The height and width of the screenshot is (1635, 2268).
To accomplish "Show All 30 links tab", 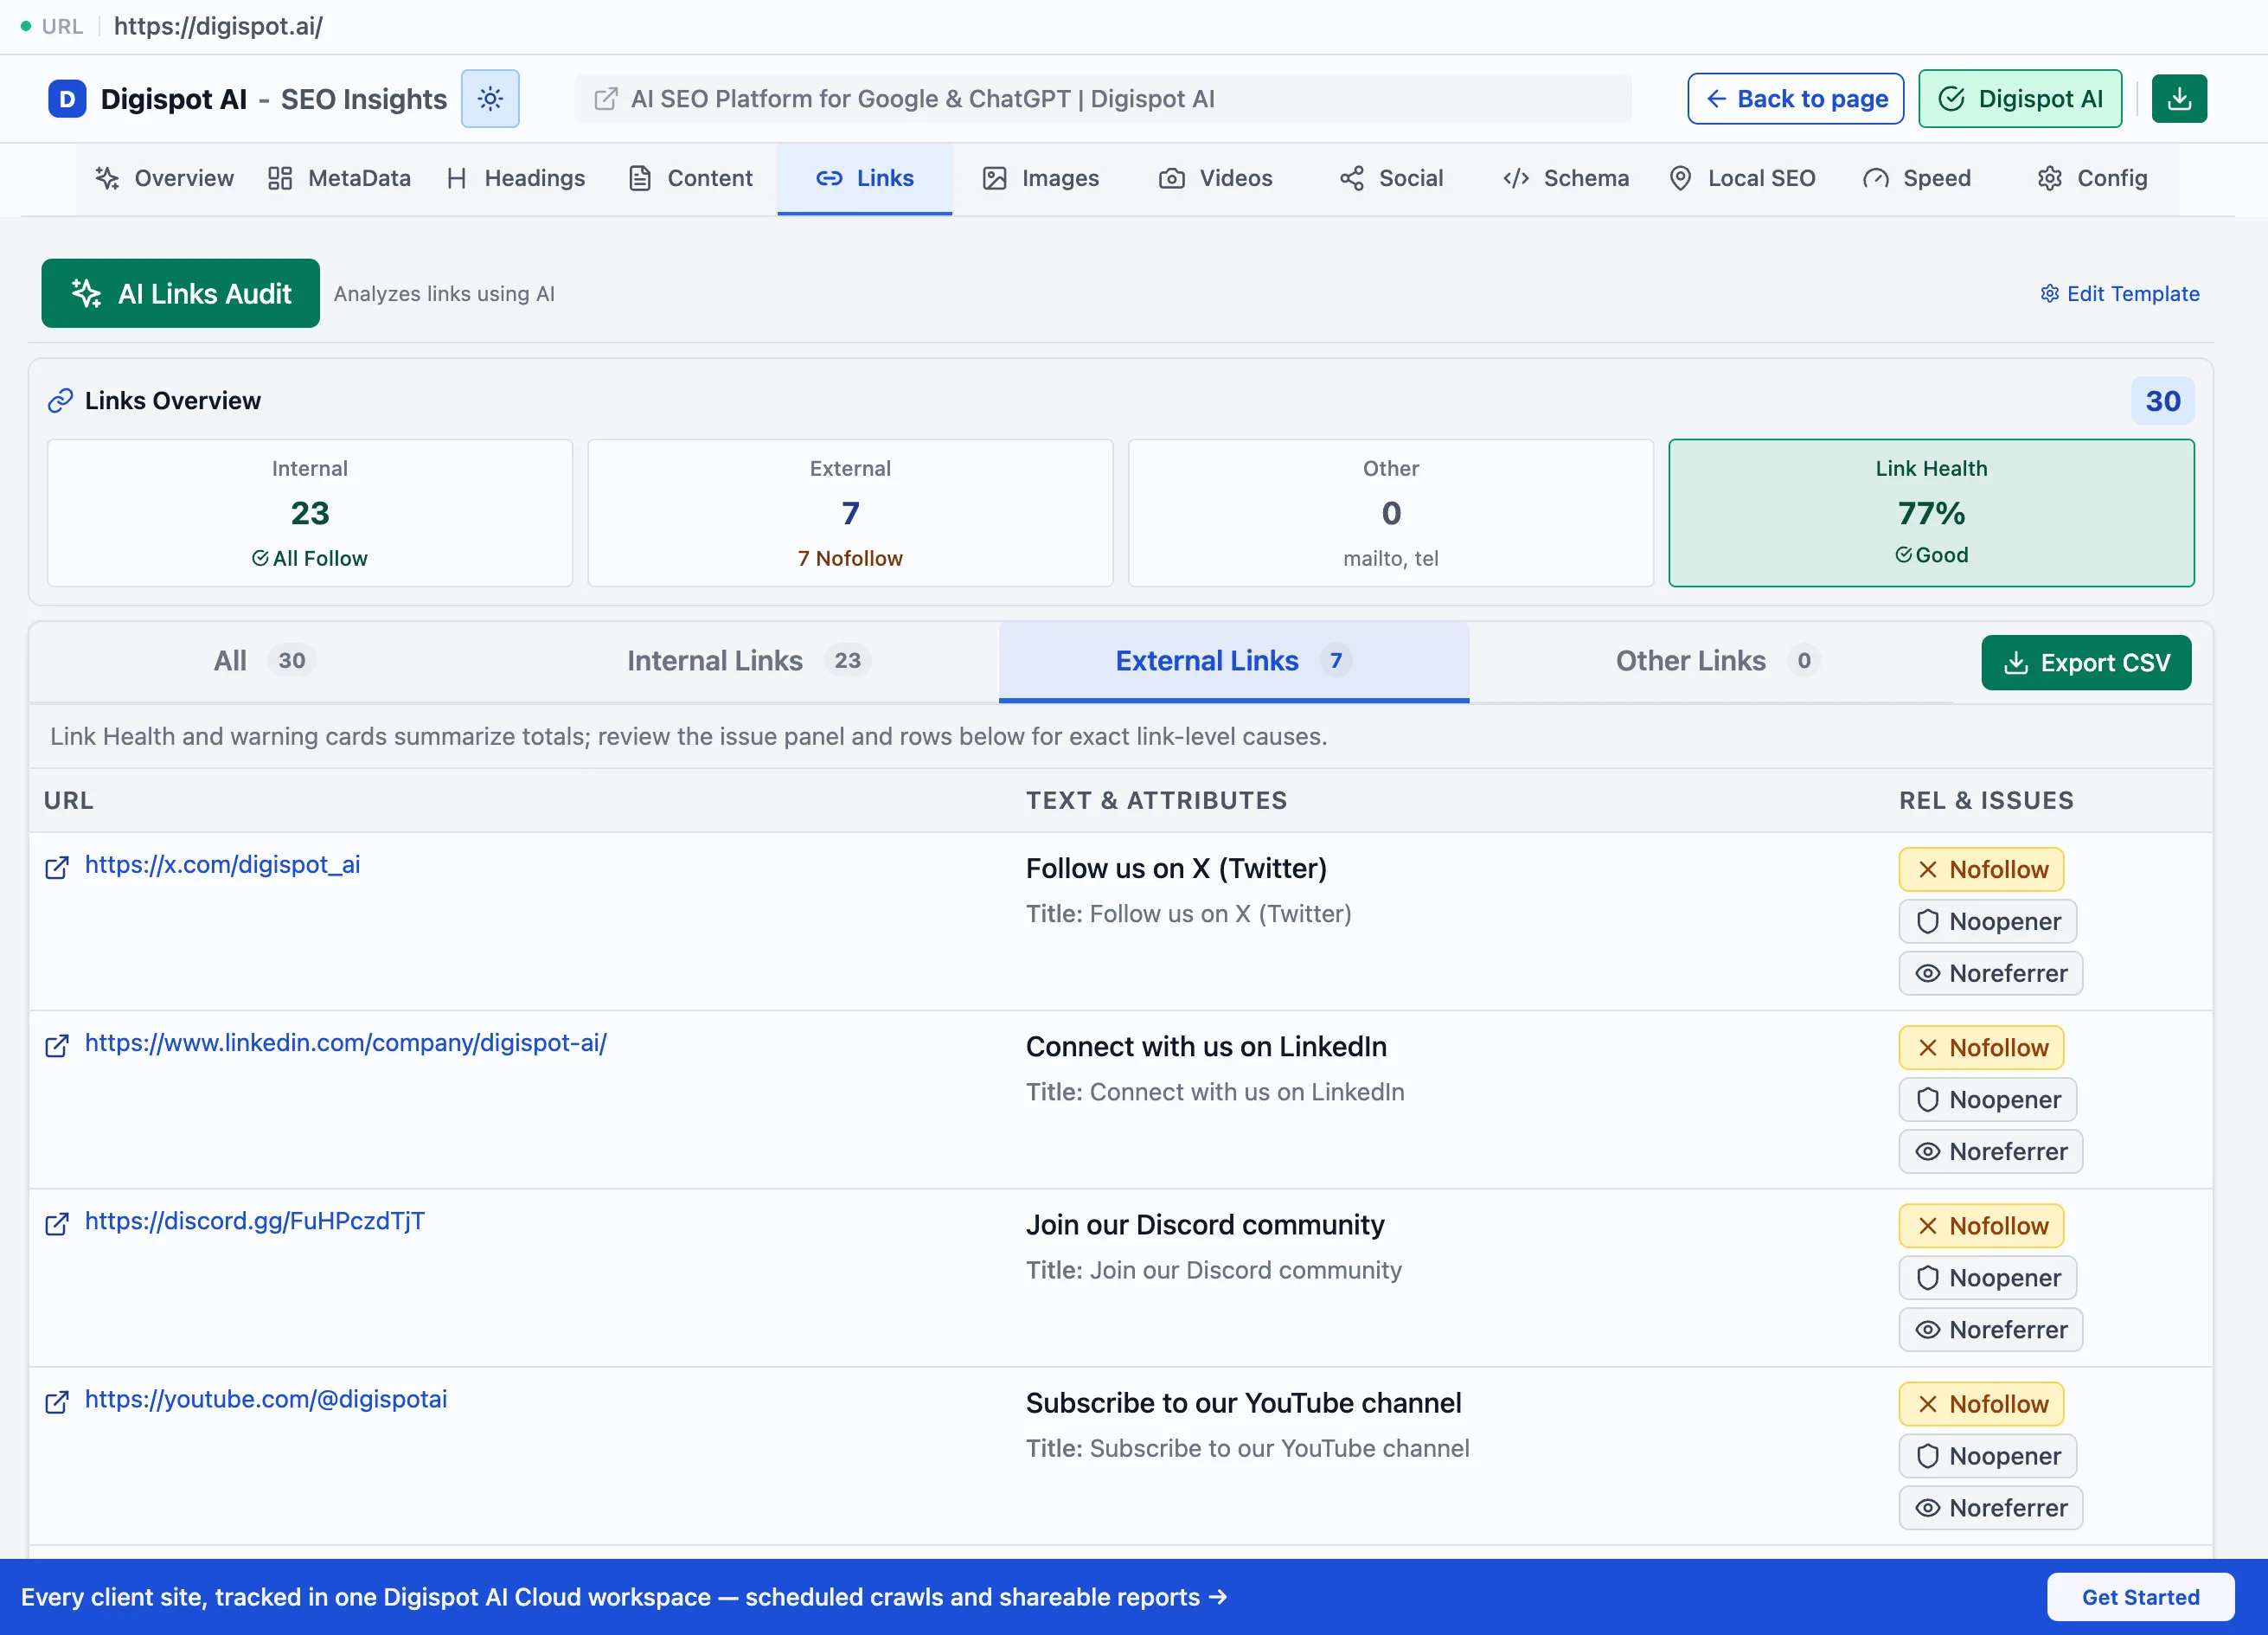I will 264,661.
